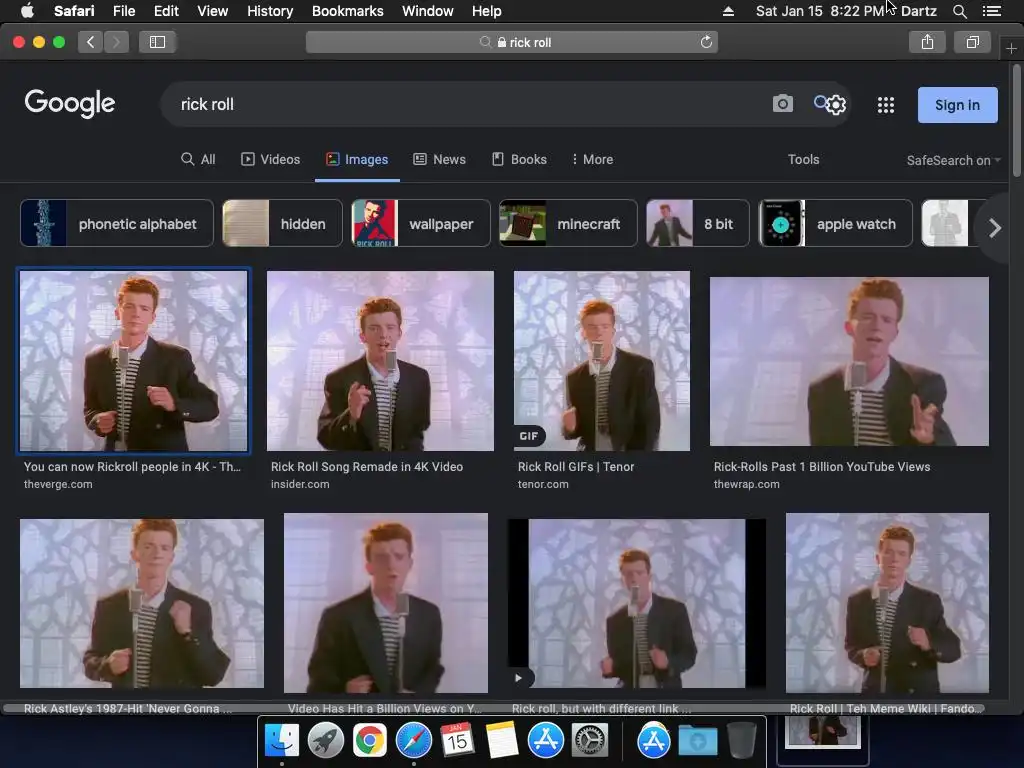Screen dimensions: 1024x768
Task: Click the eject icon in the menu bar
Action: [728, 11]
